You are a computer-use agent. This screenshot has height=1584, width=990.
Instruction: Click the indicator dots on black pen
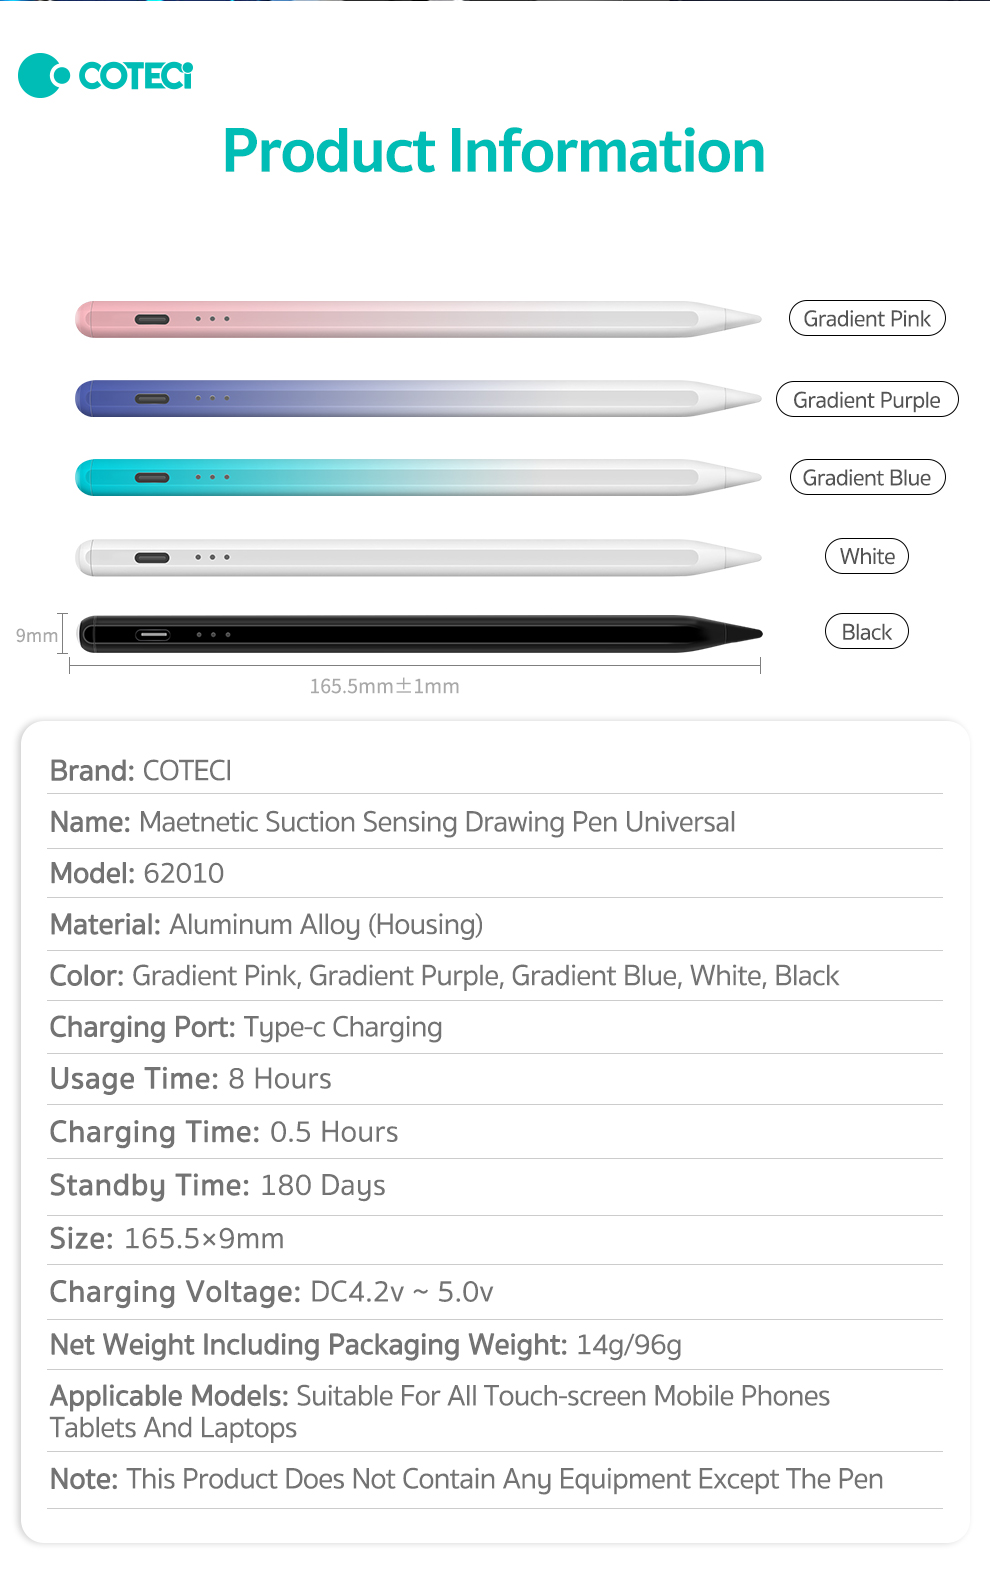coord(213,634)
